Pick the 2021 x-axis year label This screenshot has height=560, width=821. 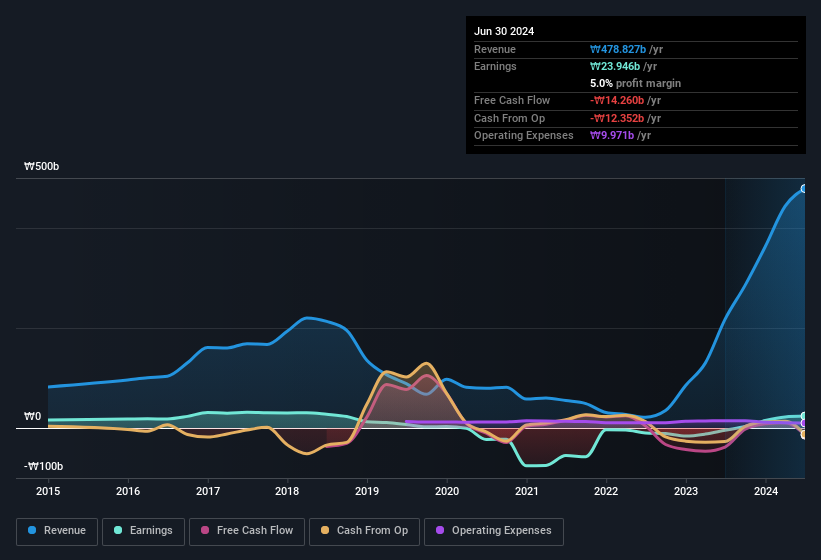527,491
